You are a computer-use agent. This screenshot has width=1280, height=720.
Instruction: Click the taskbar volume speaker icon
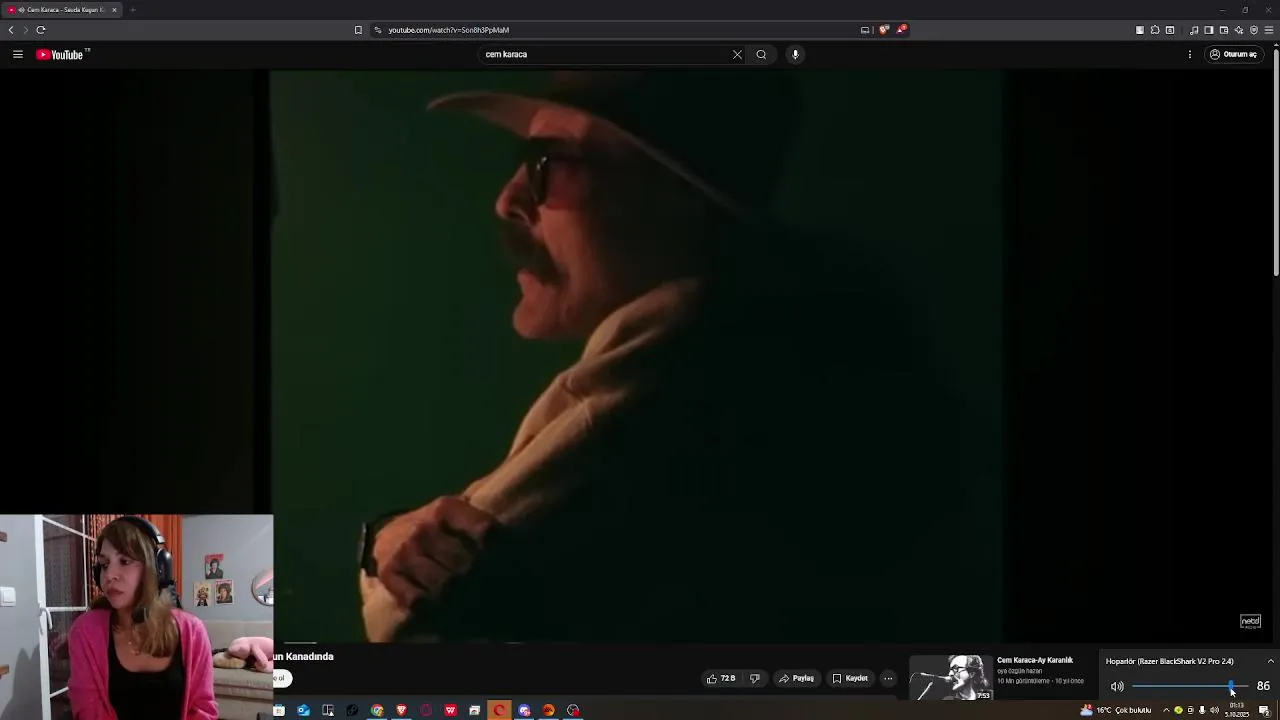1214,710
